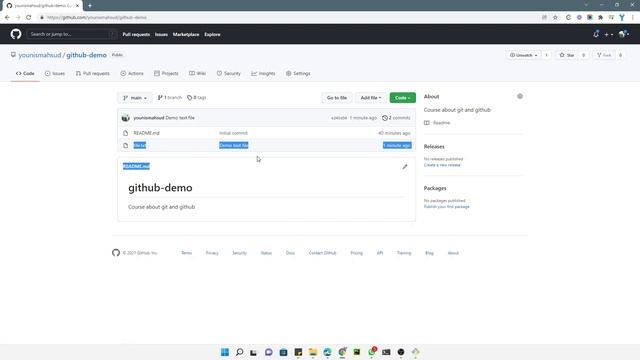Click Publish your first package link
This screenshot has height=360, width=640.
[447, 207]
